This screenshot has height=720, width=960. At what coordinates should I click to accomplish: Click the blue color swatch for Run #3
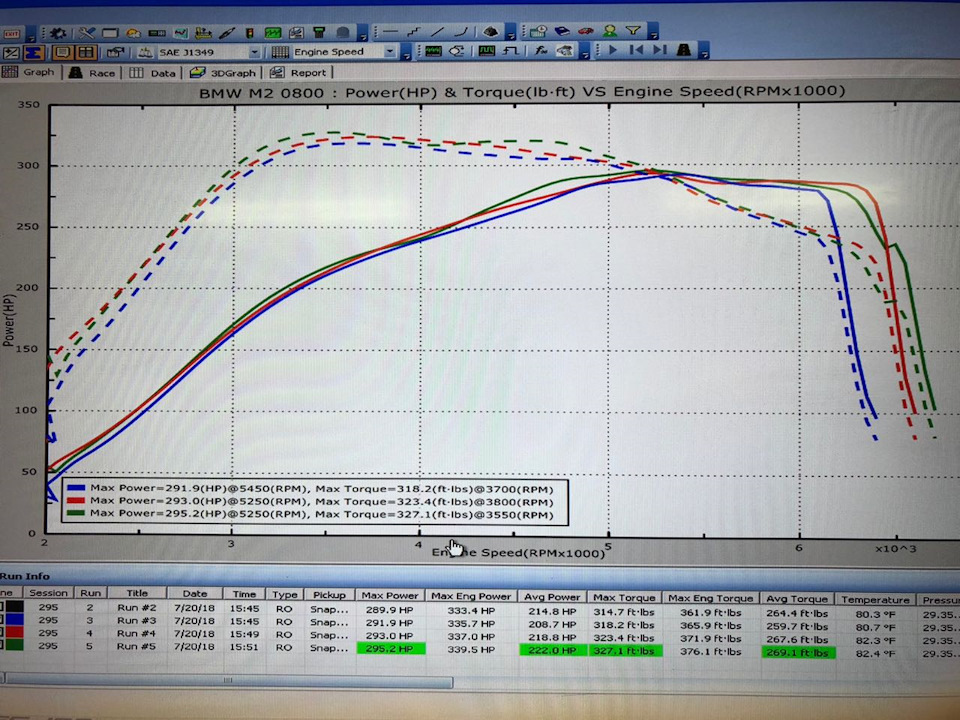[15, 620]
